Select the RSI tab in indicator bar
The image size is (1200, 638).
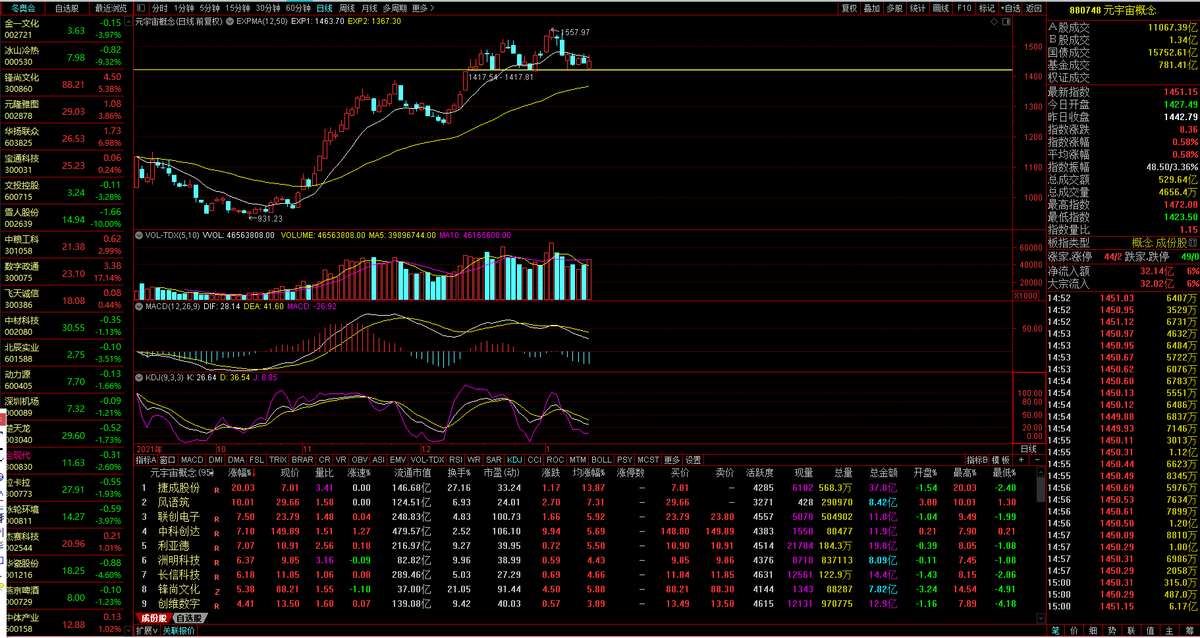[x=456, y=459]
